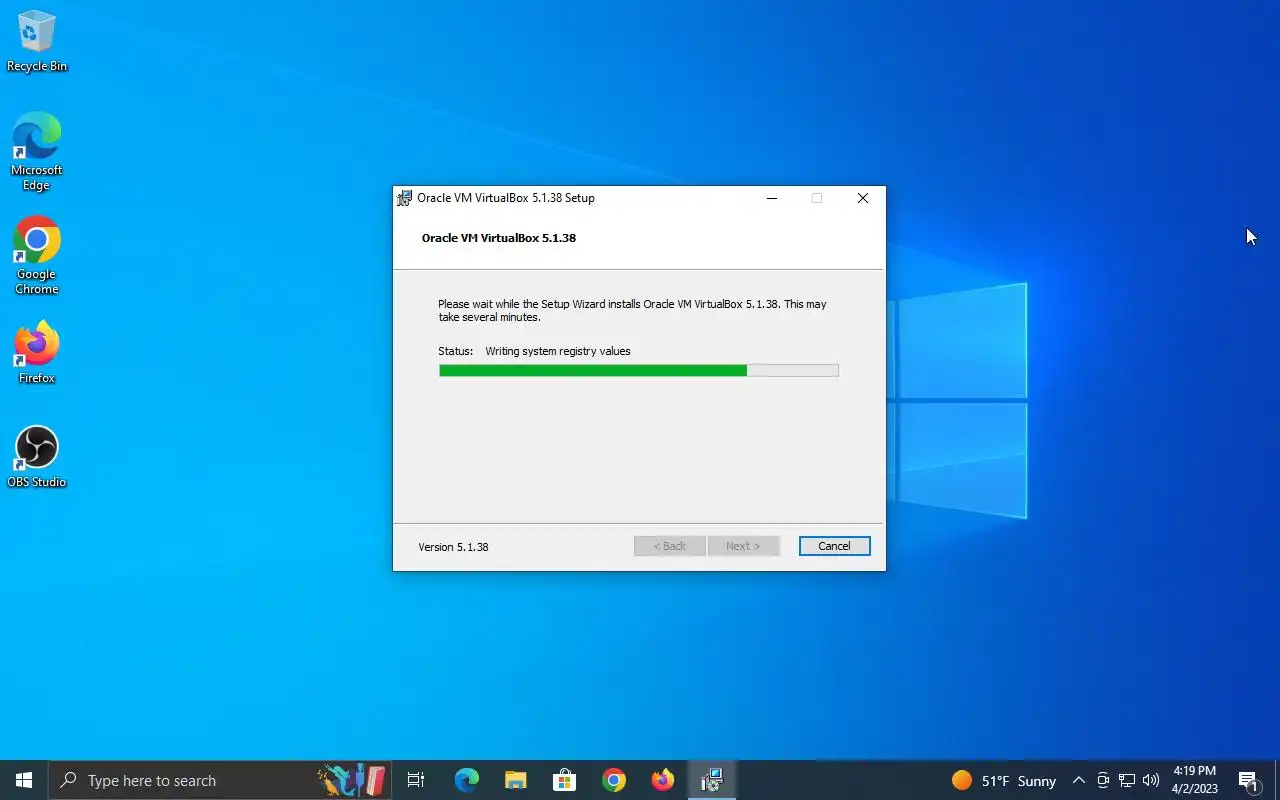The height and width of the screenshot is (800, 1280).
Task: Select the OBS Studio desktop shortcut
Action: point(37,457)
